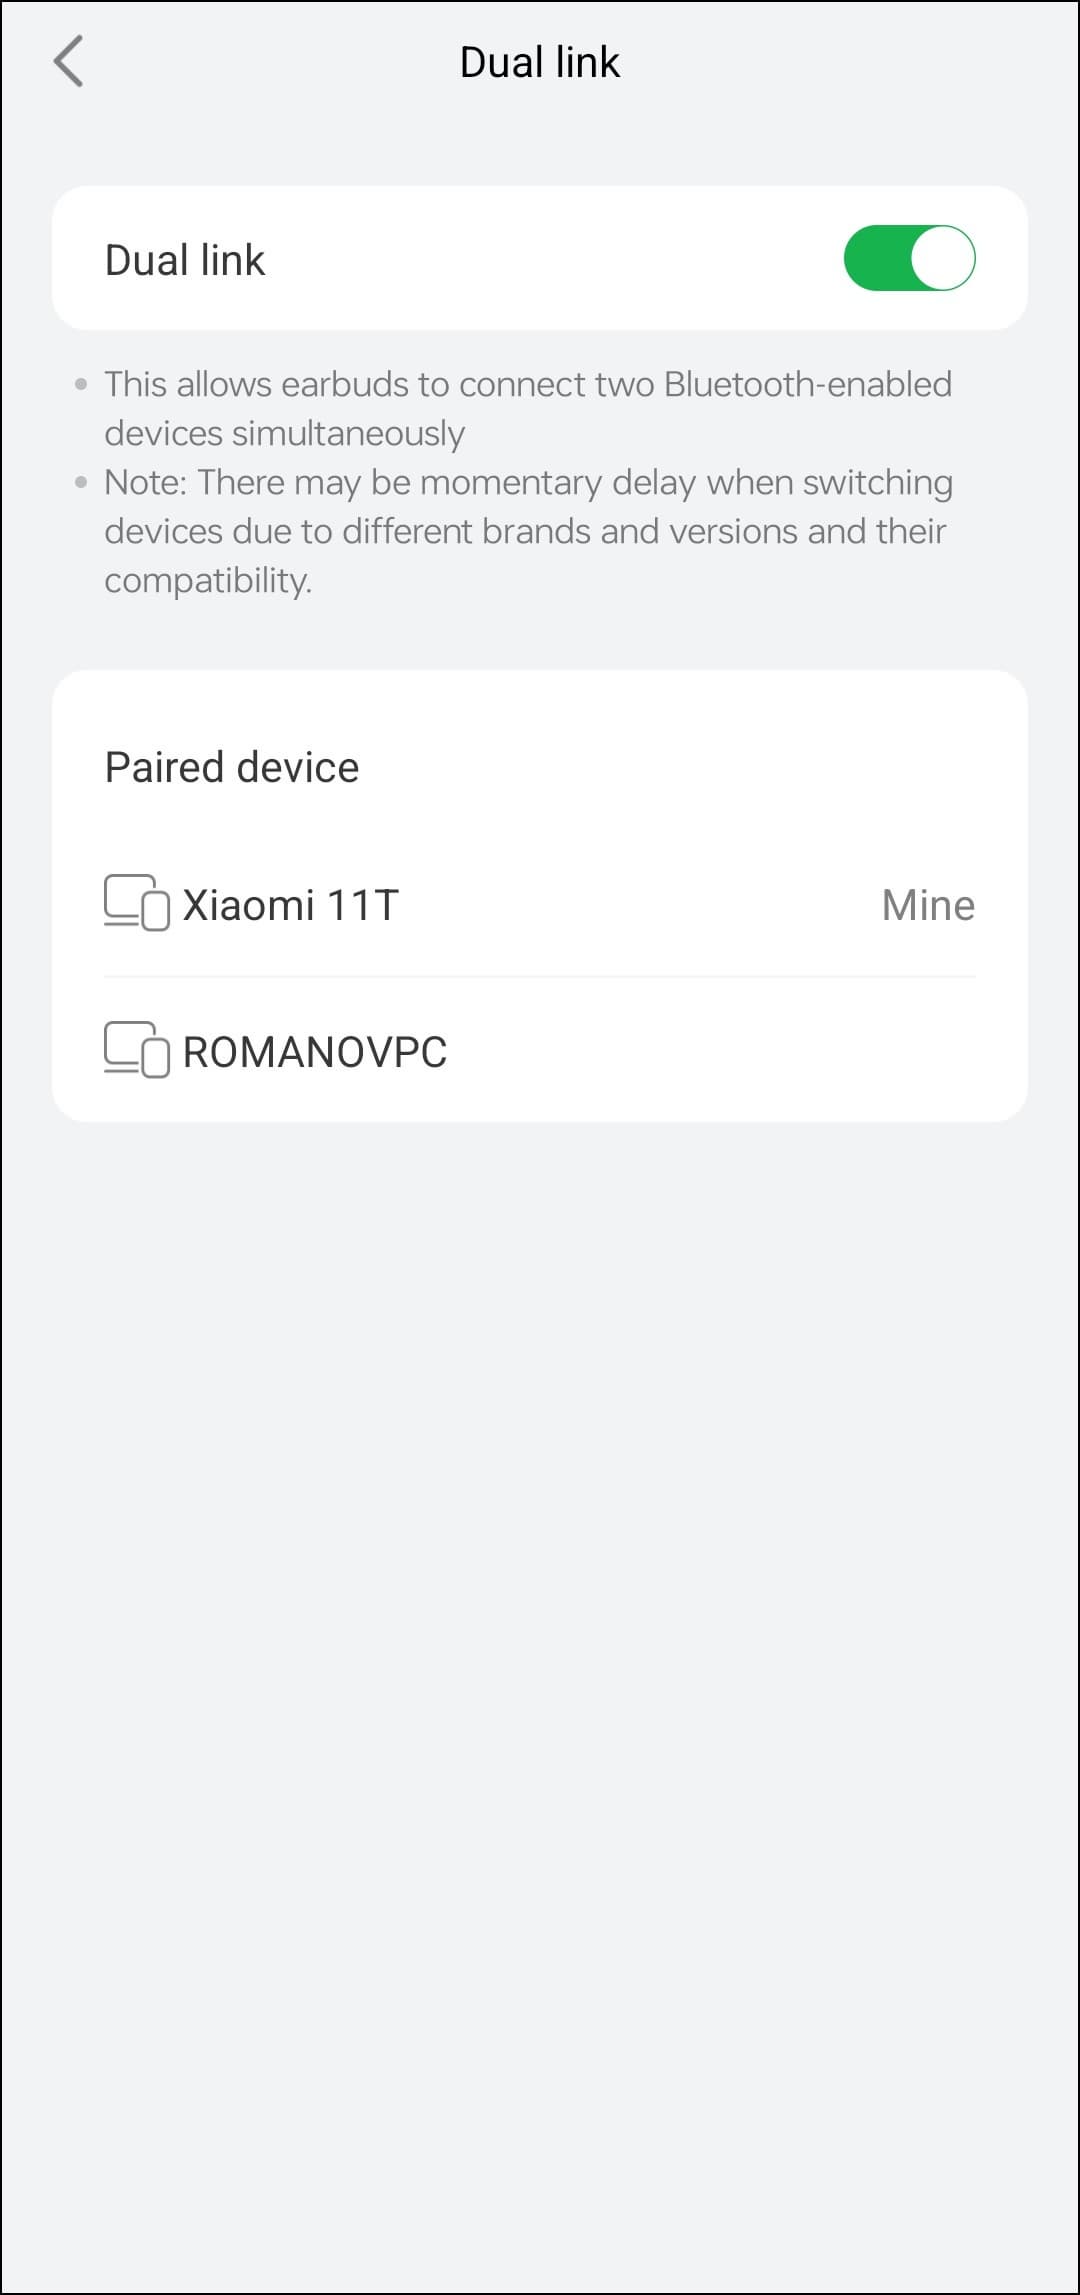Click the "Dual link" setting label
The width and height of the screenshot is (1080, 2295).
[x=185, y=260]
